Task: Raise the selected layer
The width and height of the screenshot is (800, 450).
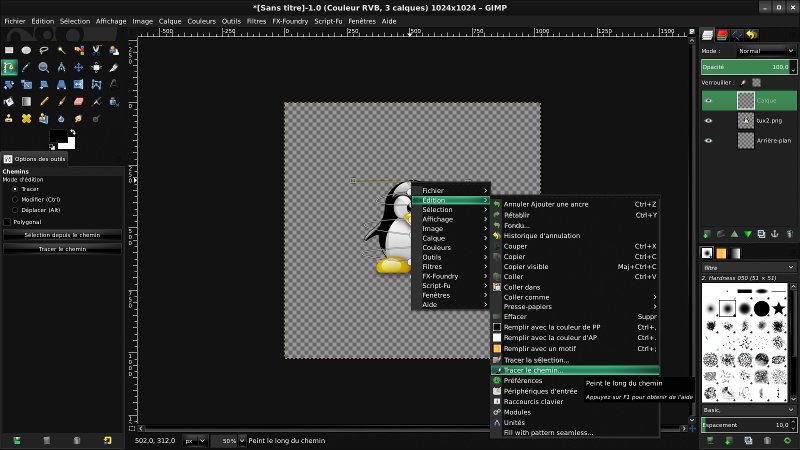Action: (734, 234)
